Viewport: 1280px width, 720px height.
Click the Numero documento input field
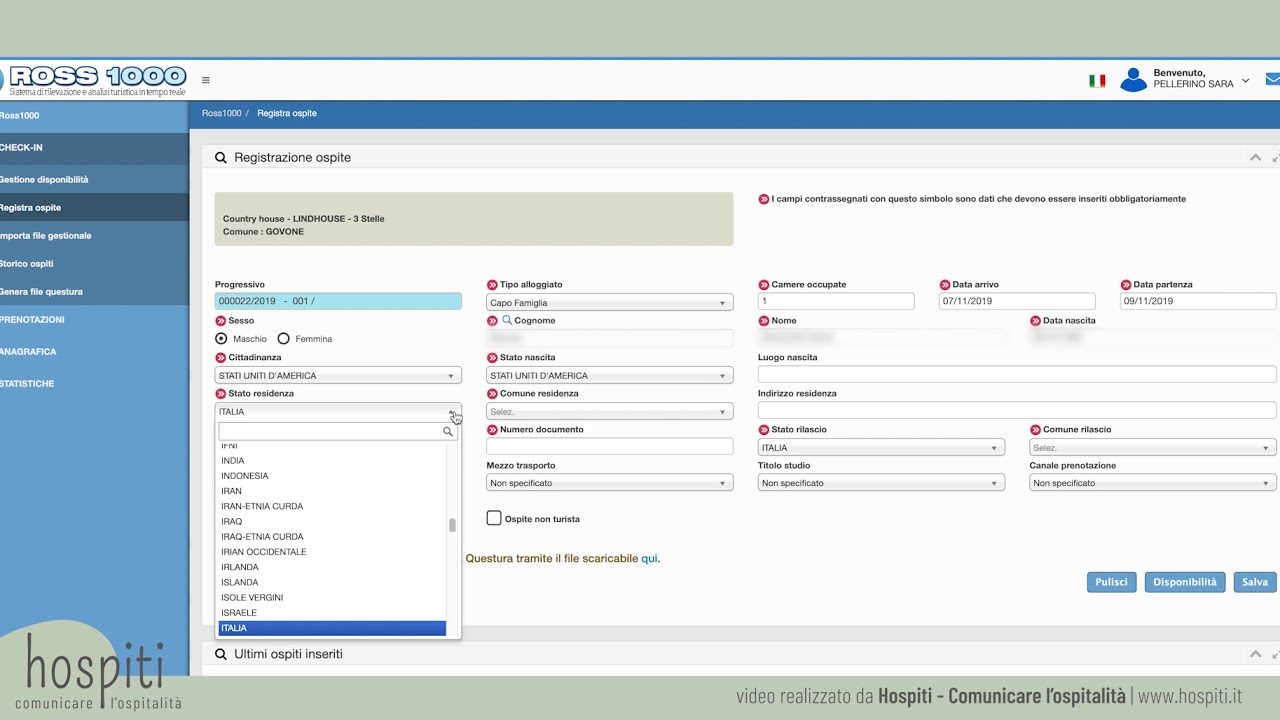(610, 446)
